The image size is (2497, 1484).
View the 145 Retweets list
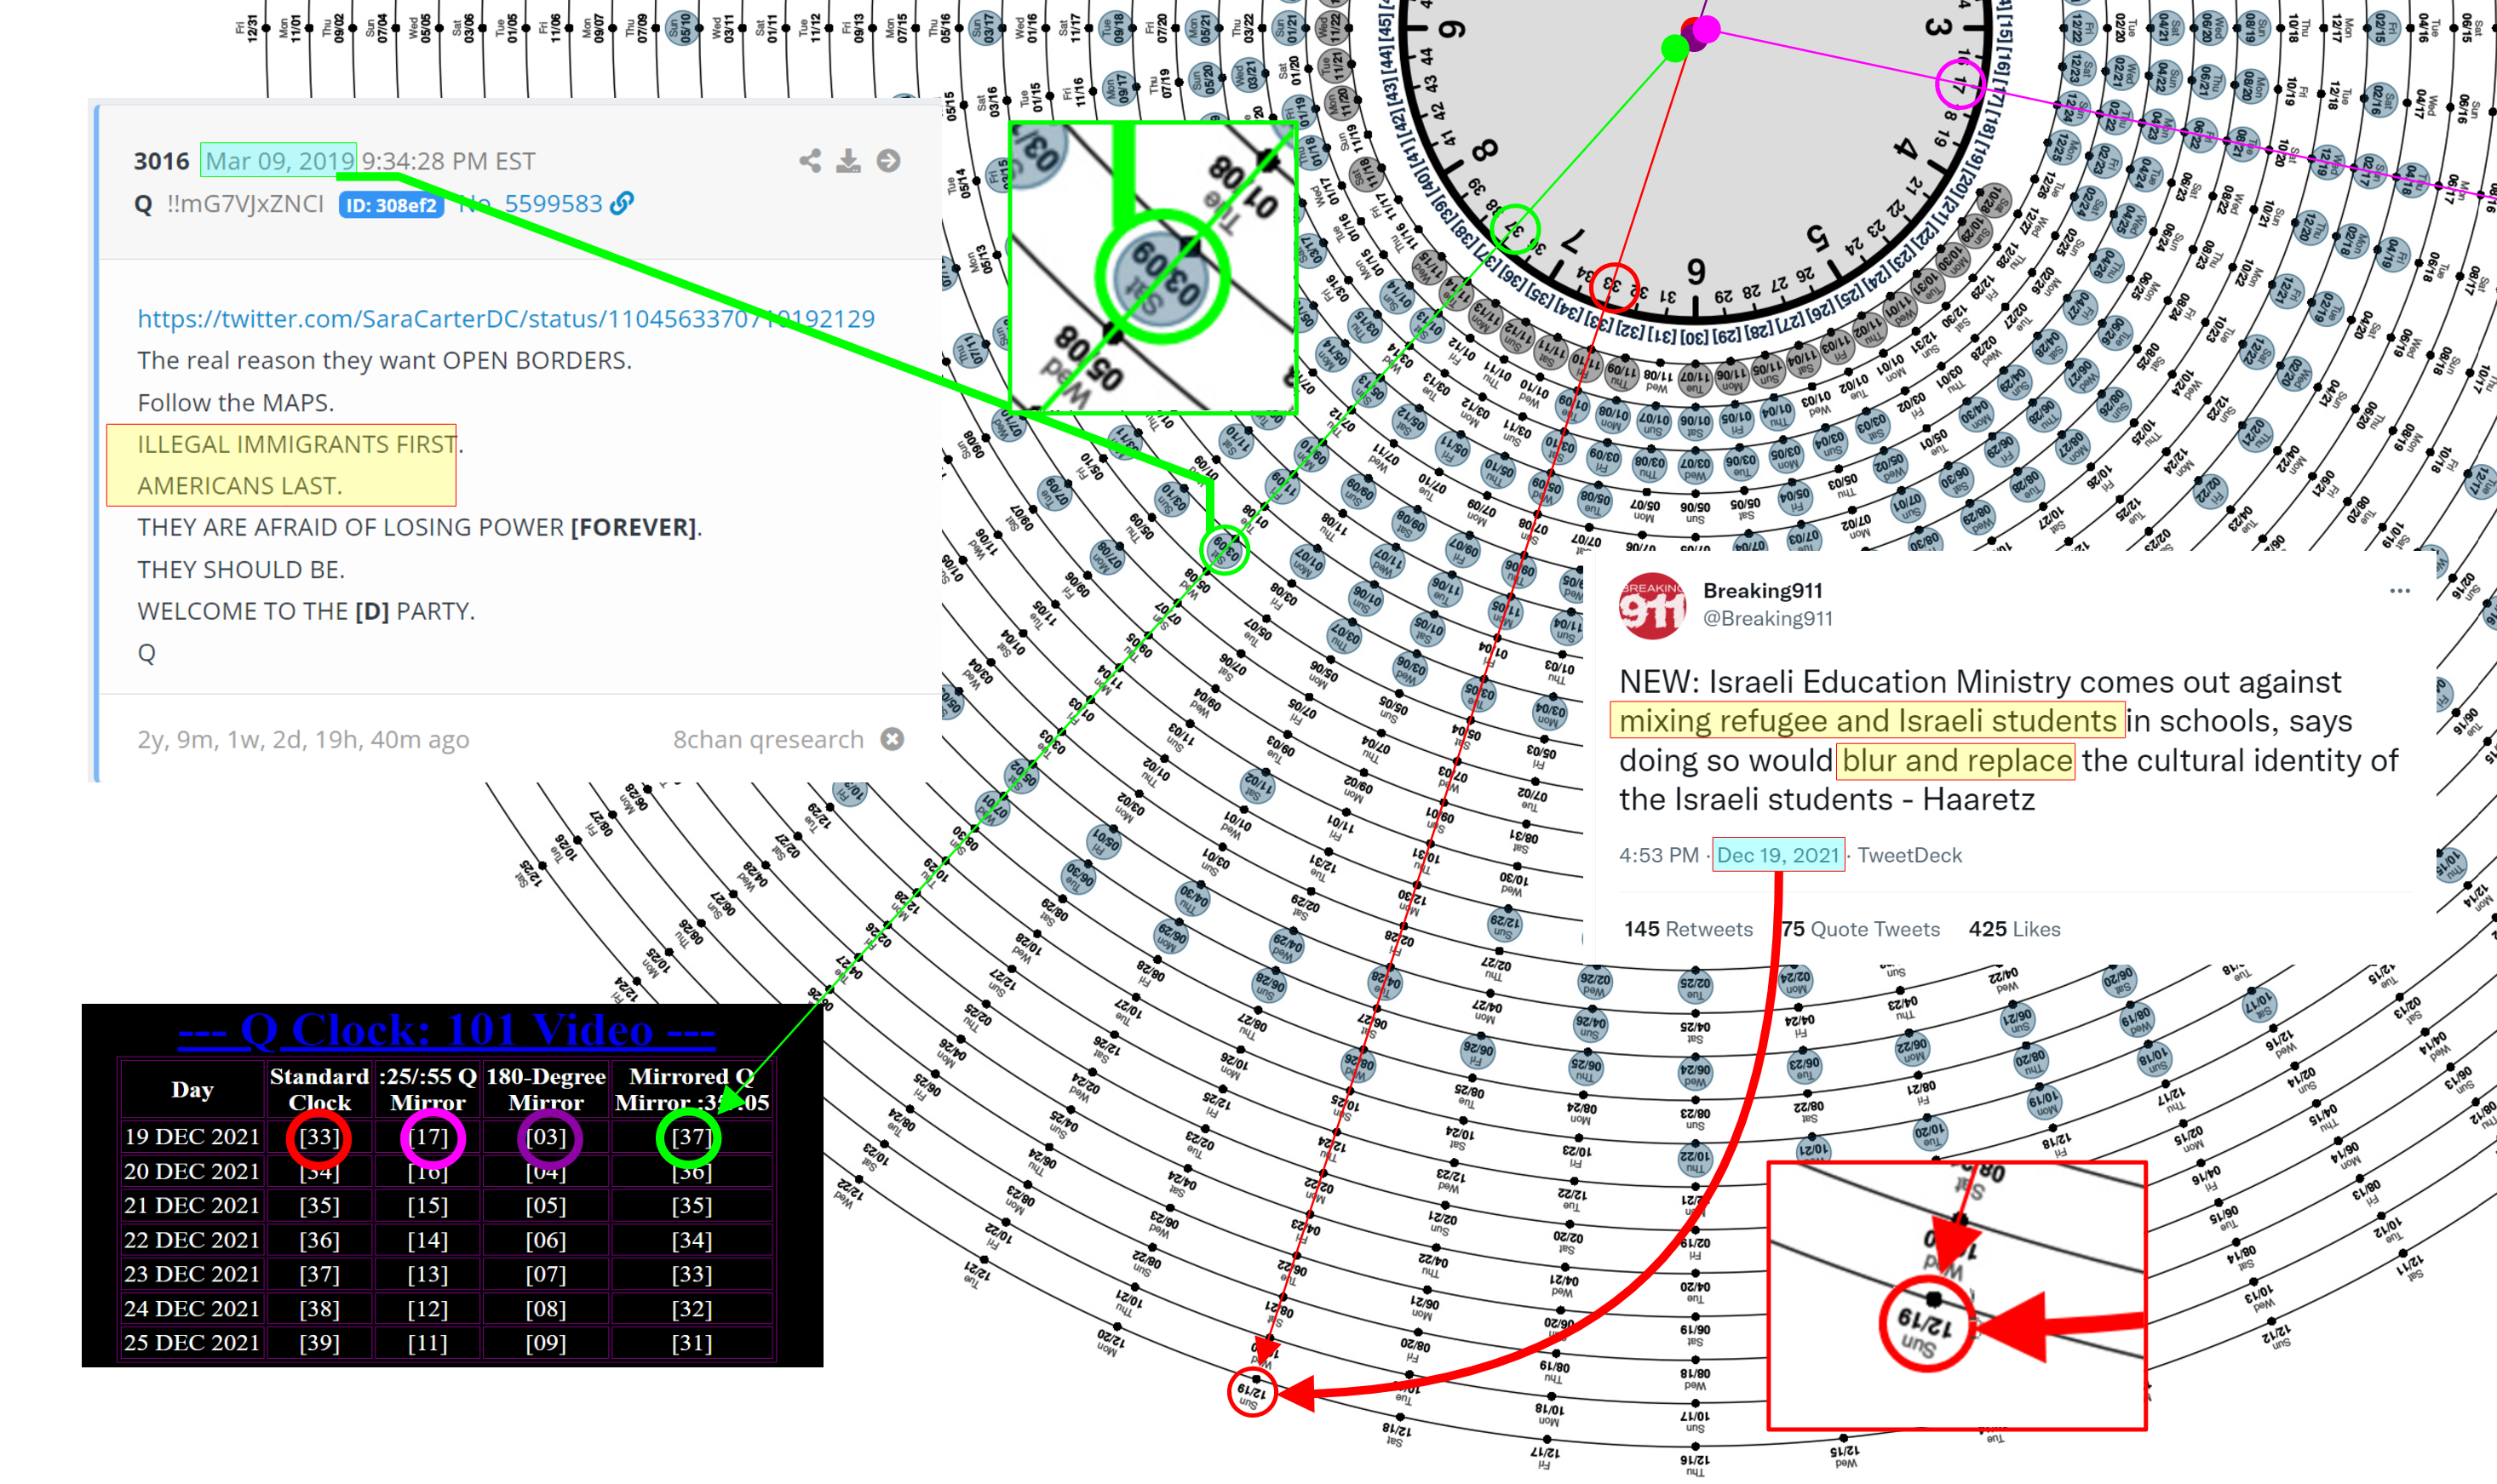pyautogui.click(x=1688, y=929)
